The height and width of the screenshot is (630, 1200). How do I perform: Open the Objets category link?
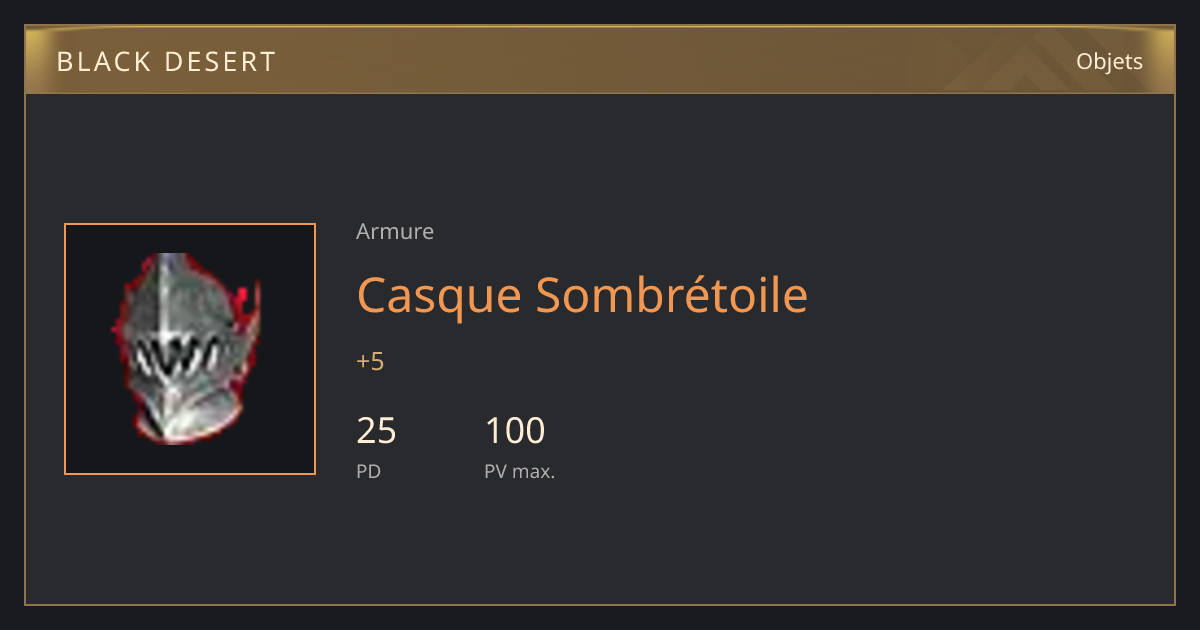click(x=1109, y=61)
